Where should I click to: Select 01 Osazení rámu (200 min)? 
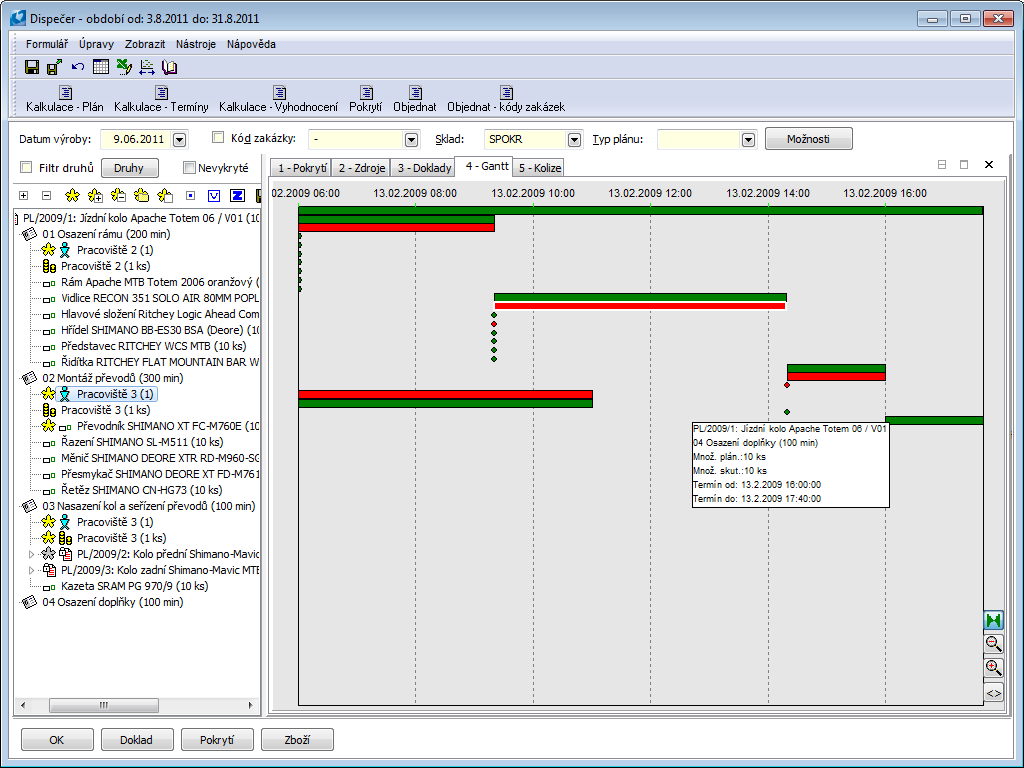pos(106,234)
